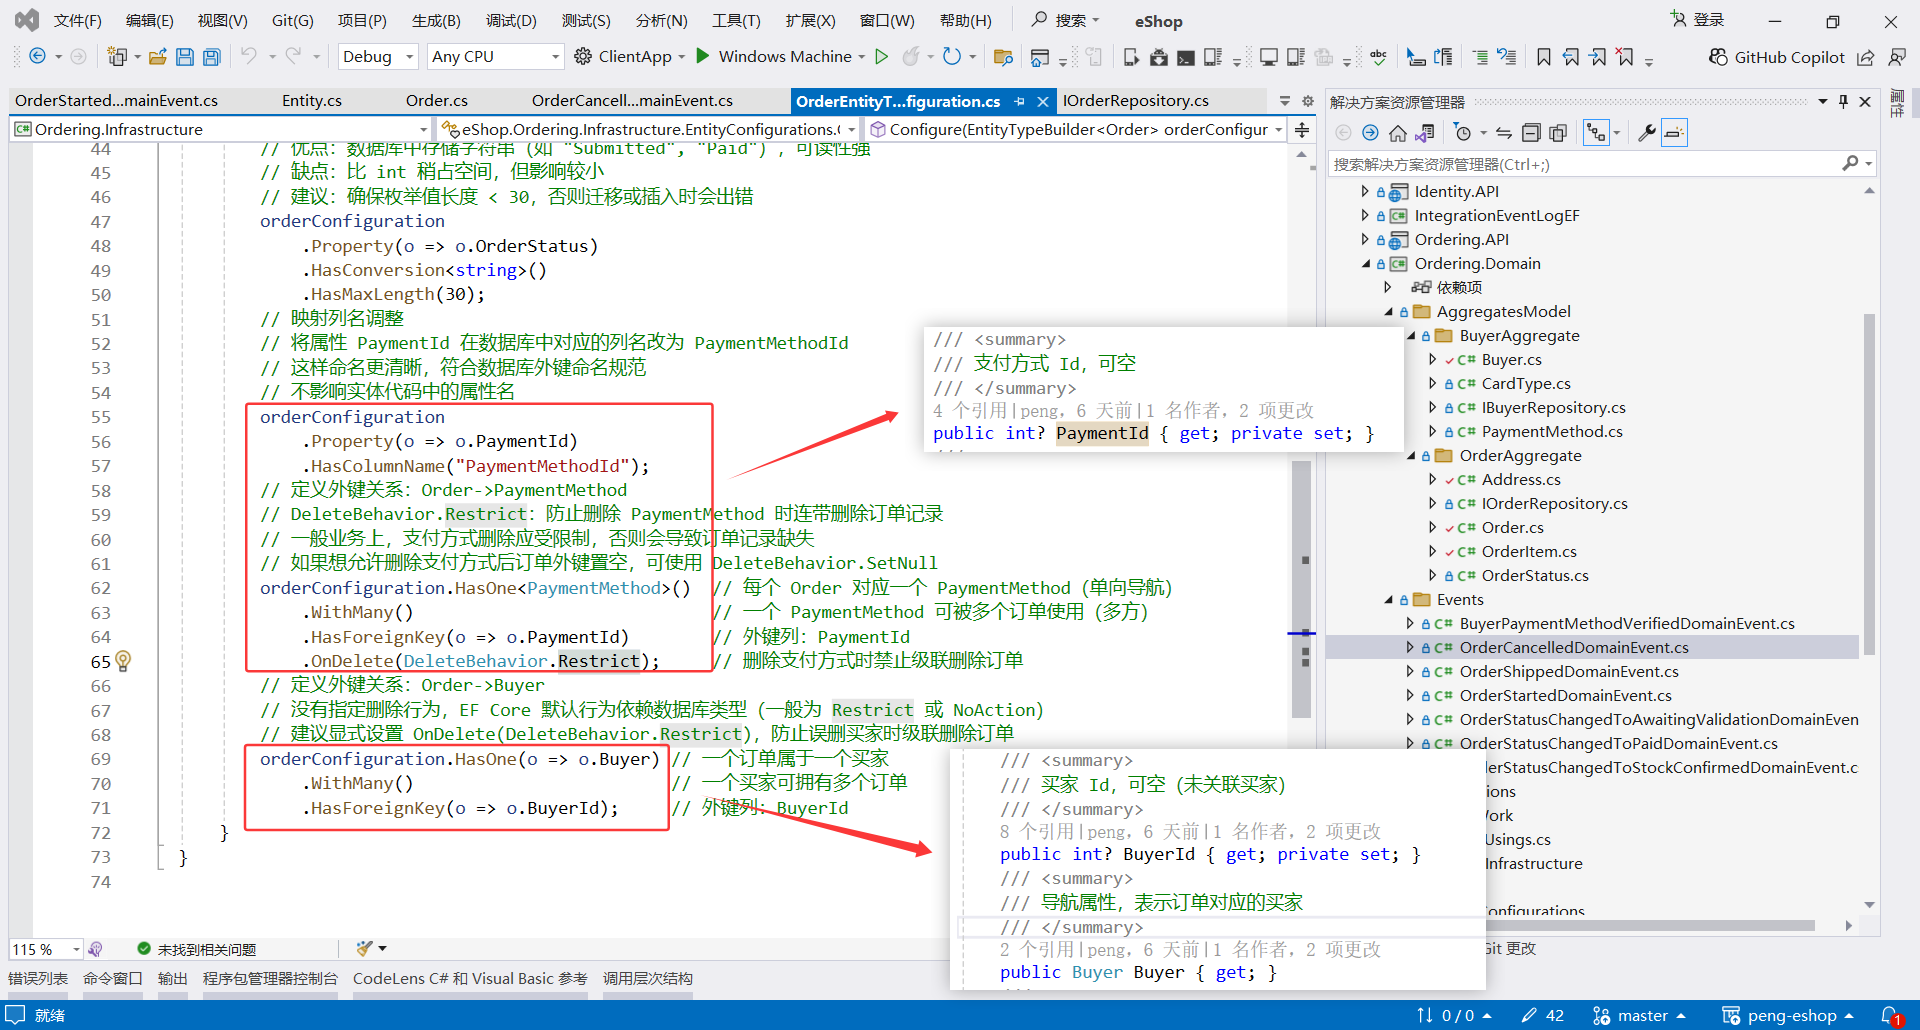Viewport: 1920px width, 1030px height.
Task: Open the Find in Files folder-search icon
Action: (1003, 57)
